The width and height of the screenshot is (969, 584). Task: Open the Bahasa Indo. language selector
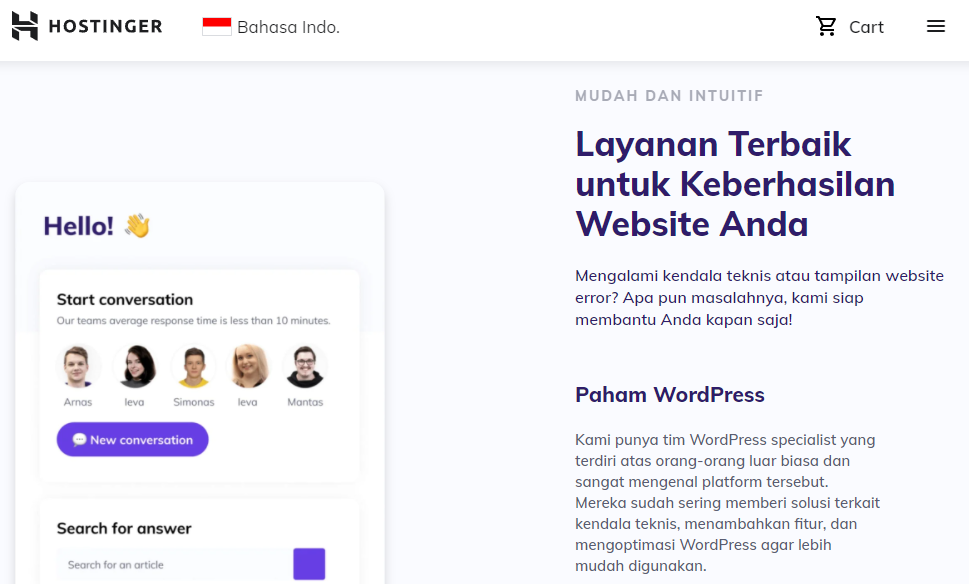[270, 27]
